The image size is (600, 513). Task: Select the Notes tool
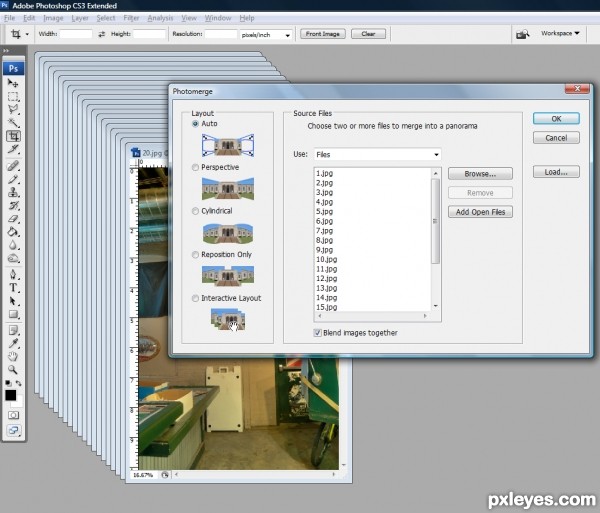13,330
